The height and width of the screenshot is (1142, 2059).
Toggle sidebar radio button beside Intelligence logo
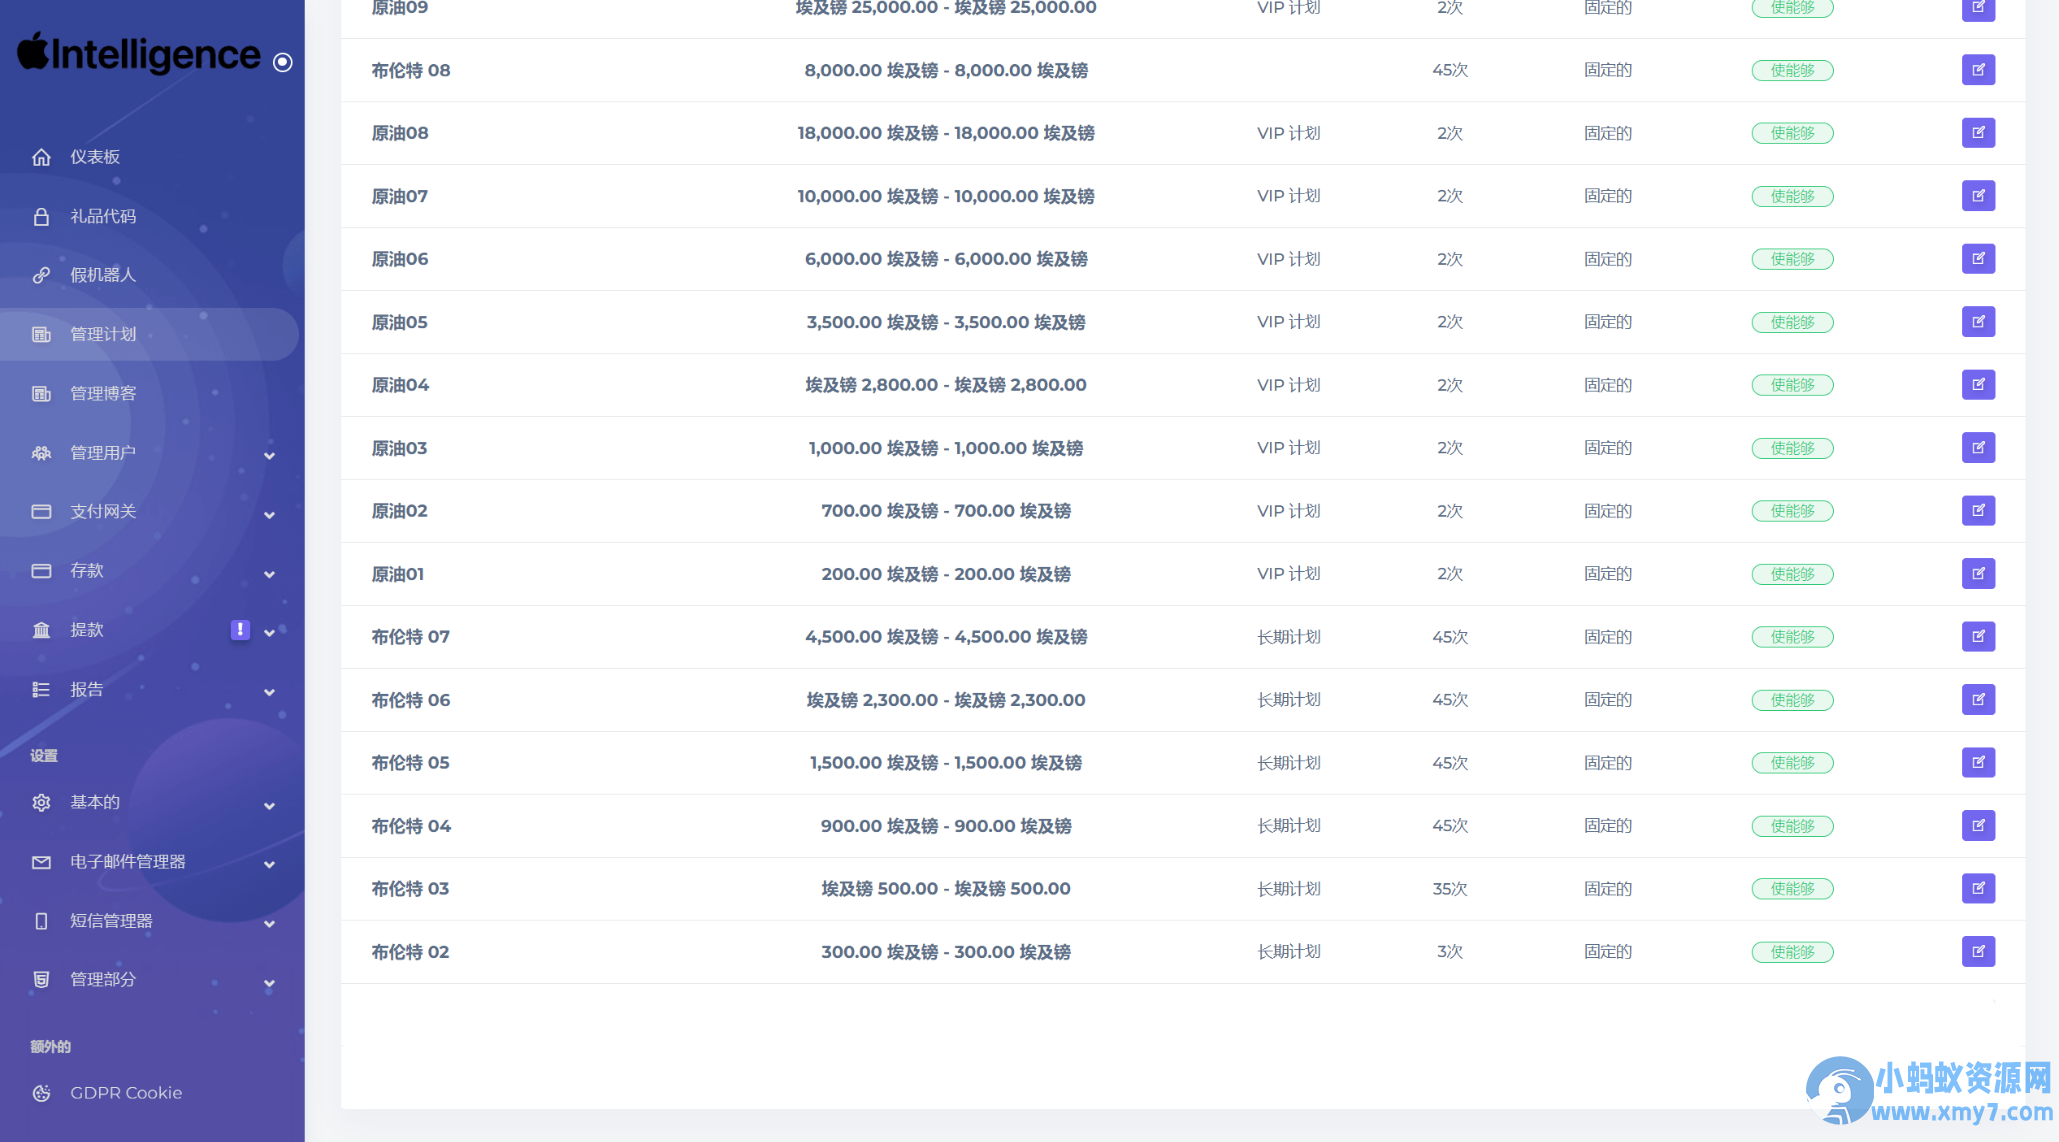pyautogui.click(x=283, y=62)
